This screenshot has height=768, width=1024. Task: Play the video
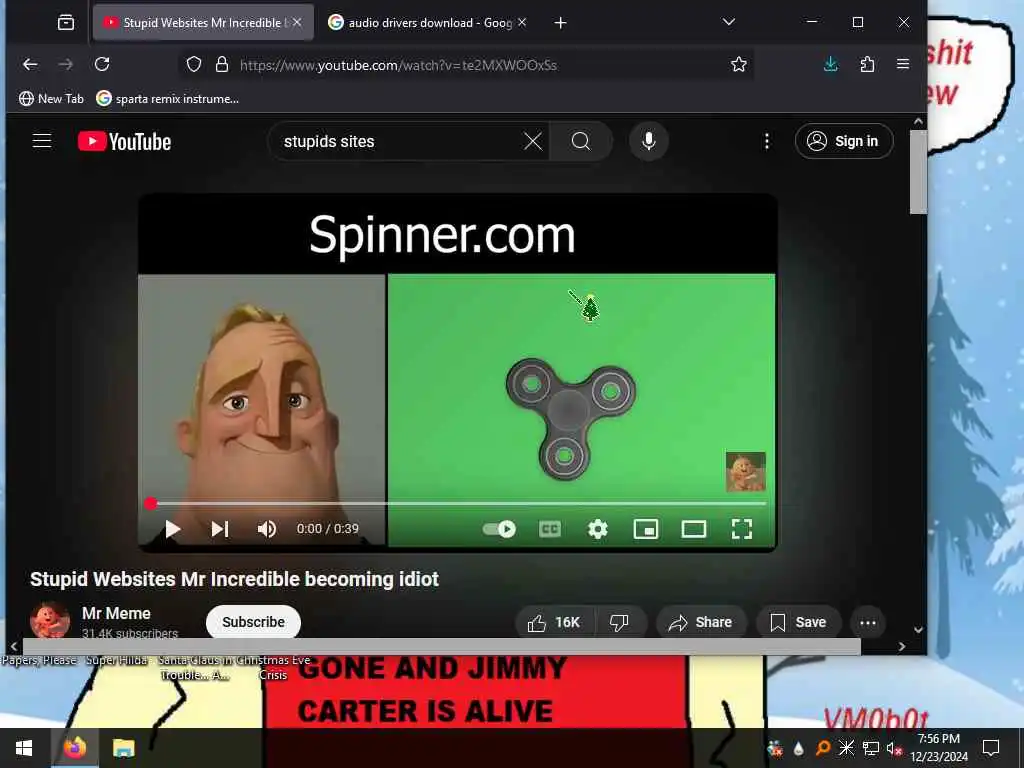click(x=172, y=529)
